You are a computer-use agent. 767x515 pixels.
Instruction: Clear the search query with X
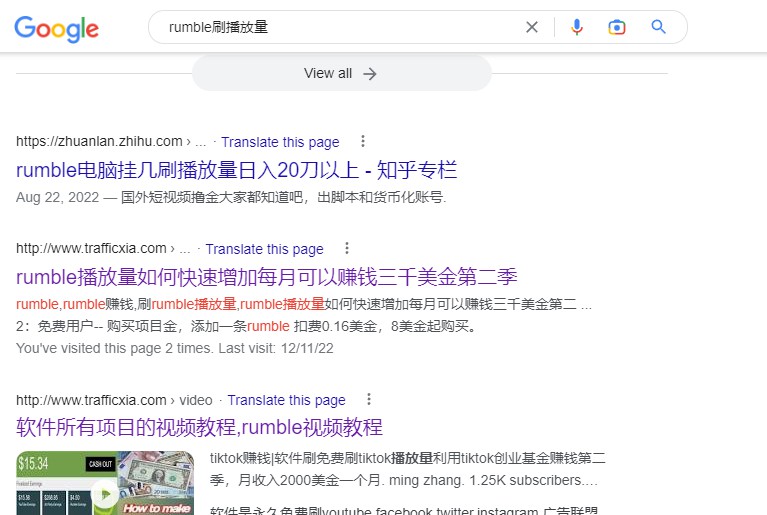(x=532, y=27)
